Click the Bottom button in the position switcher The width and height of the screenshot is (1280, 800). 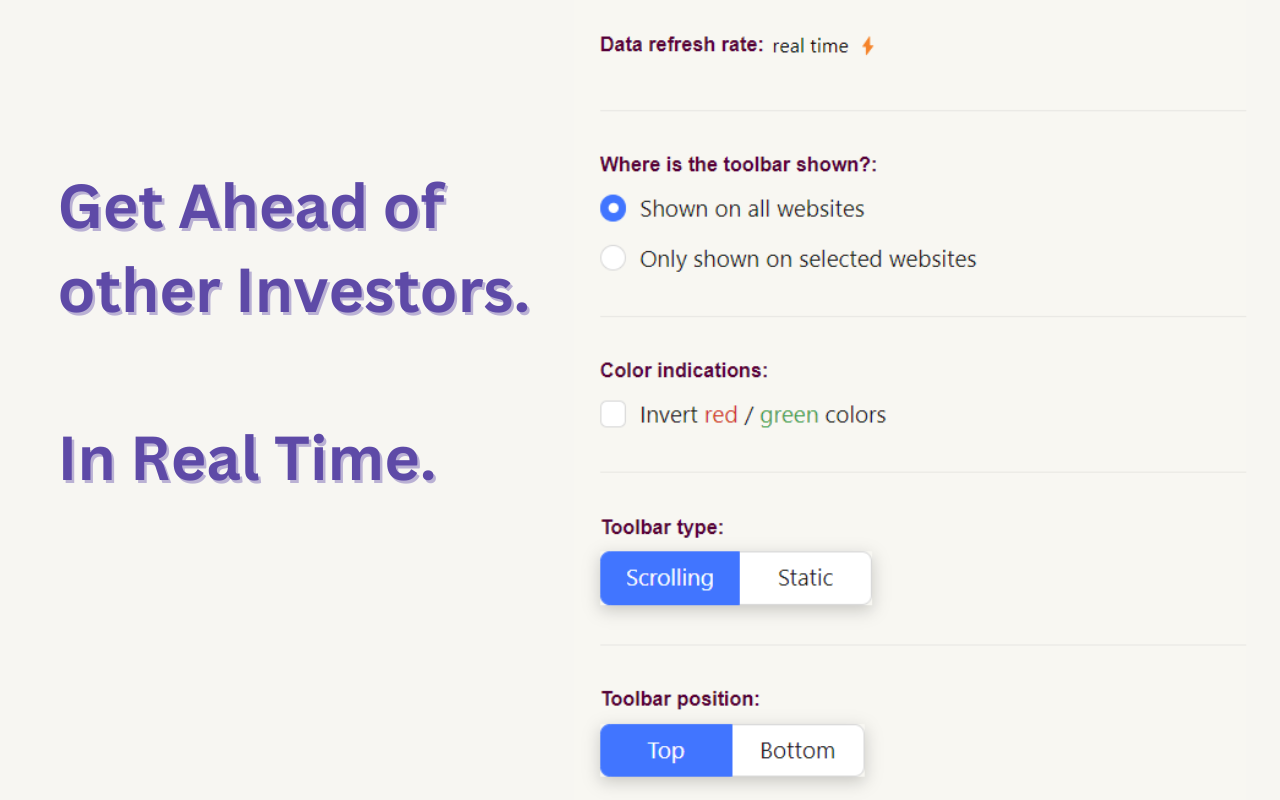coord(797,750)
